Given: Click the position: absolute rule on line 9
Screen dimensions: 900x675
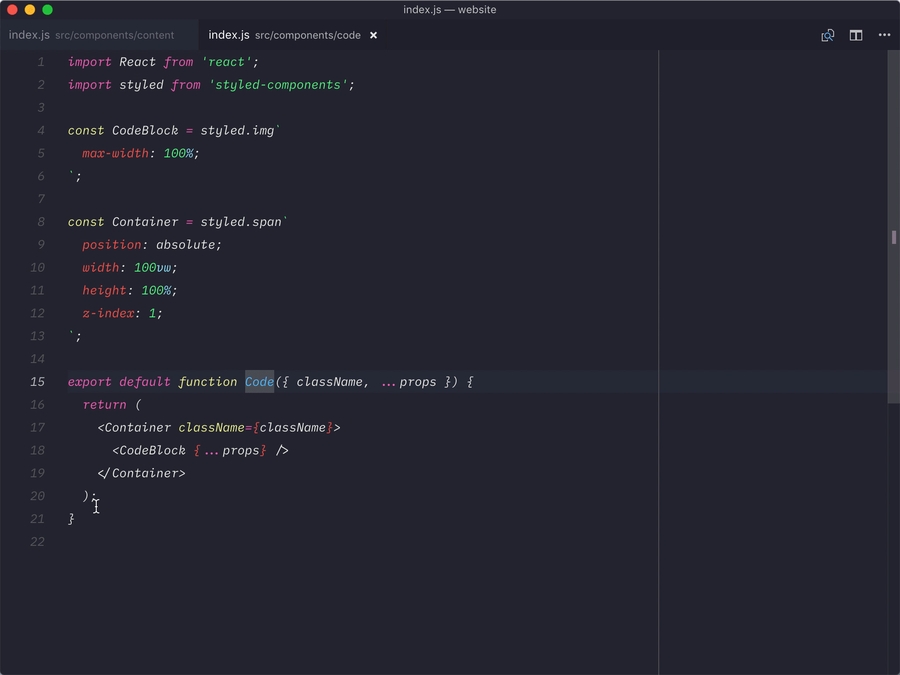Looking at the screenshot, I should [x=148, y=244].
